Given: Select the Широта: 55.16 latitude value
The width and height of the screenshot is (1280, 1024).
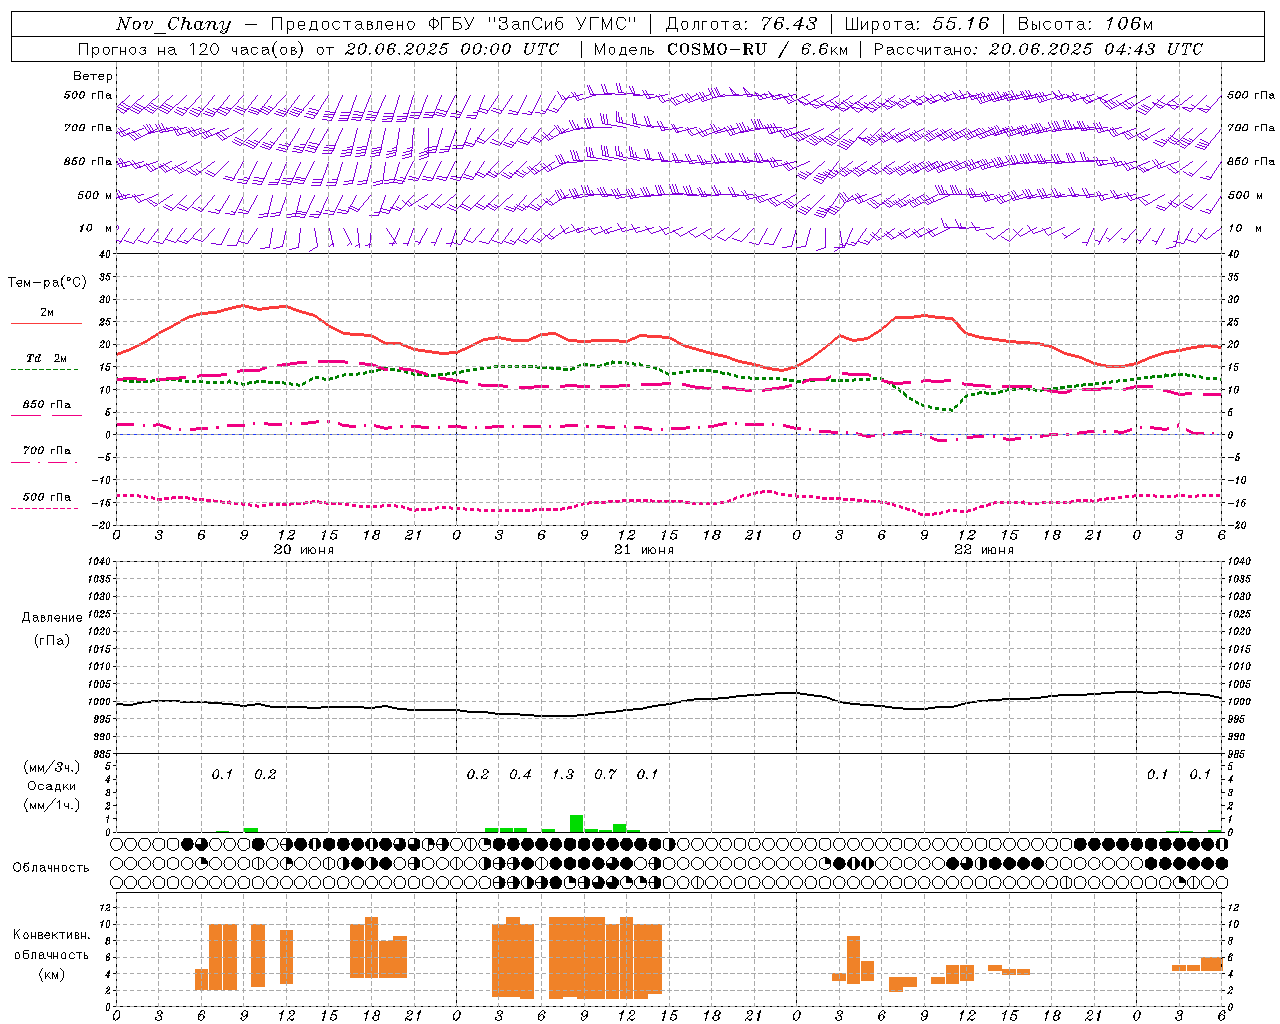Looking at the screenshot, I should click(x=917, y=24).
